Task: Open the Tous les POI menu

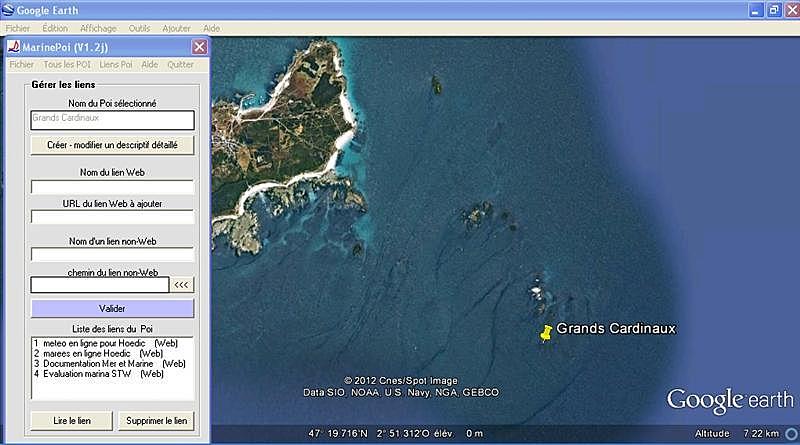Action: click(x=67, y=64)
